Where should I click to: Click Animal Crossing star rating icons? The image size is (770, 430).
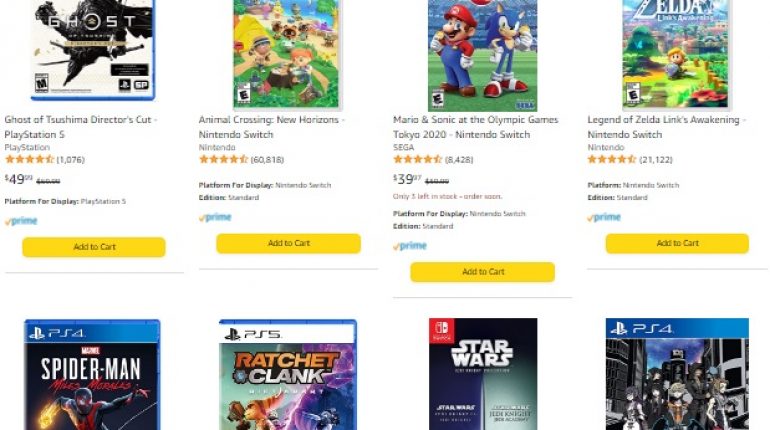pos(223,159)
